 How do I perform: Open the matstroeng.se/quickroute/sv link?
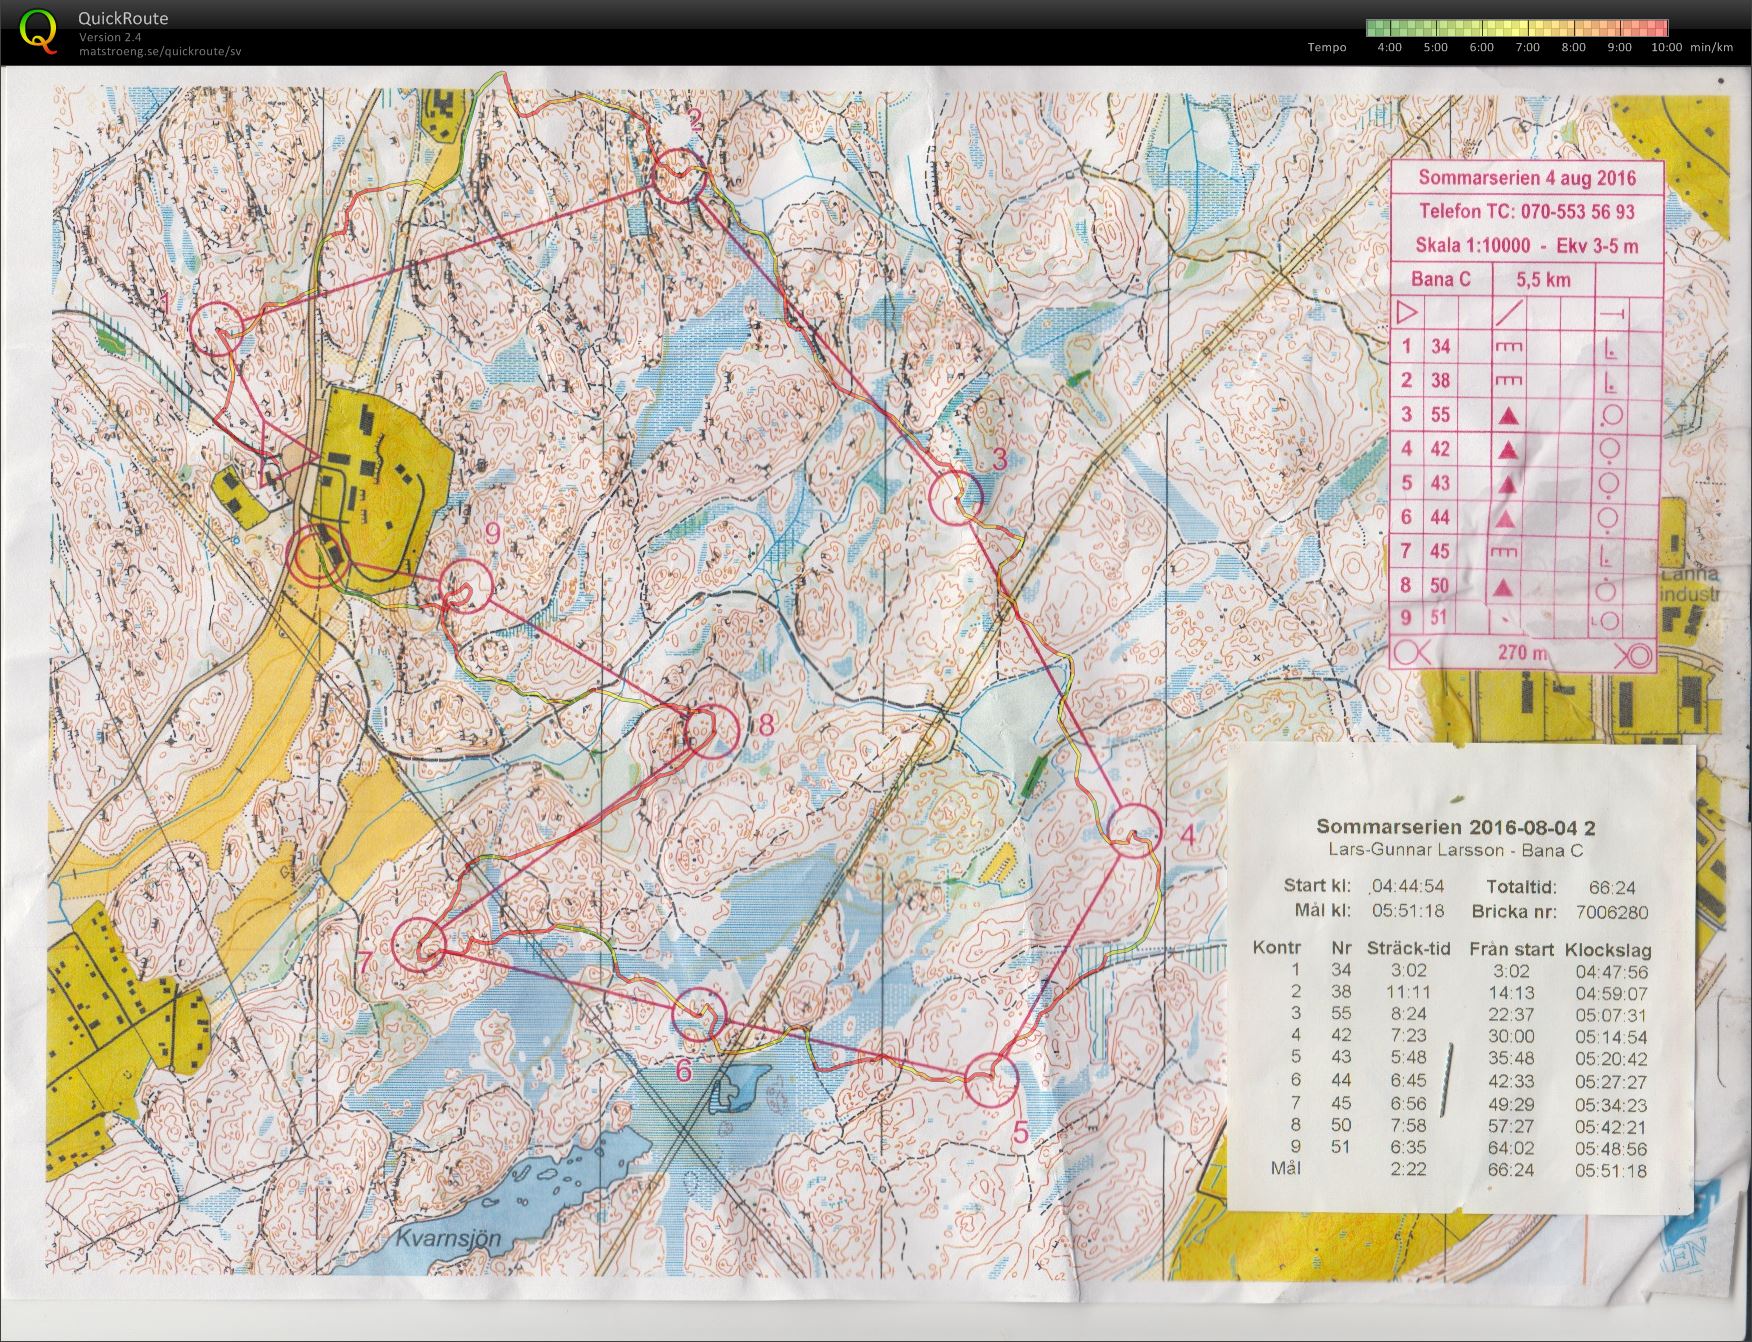click(160, 51)
